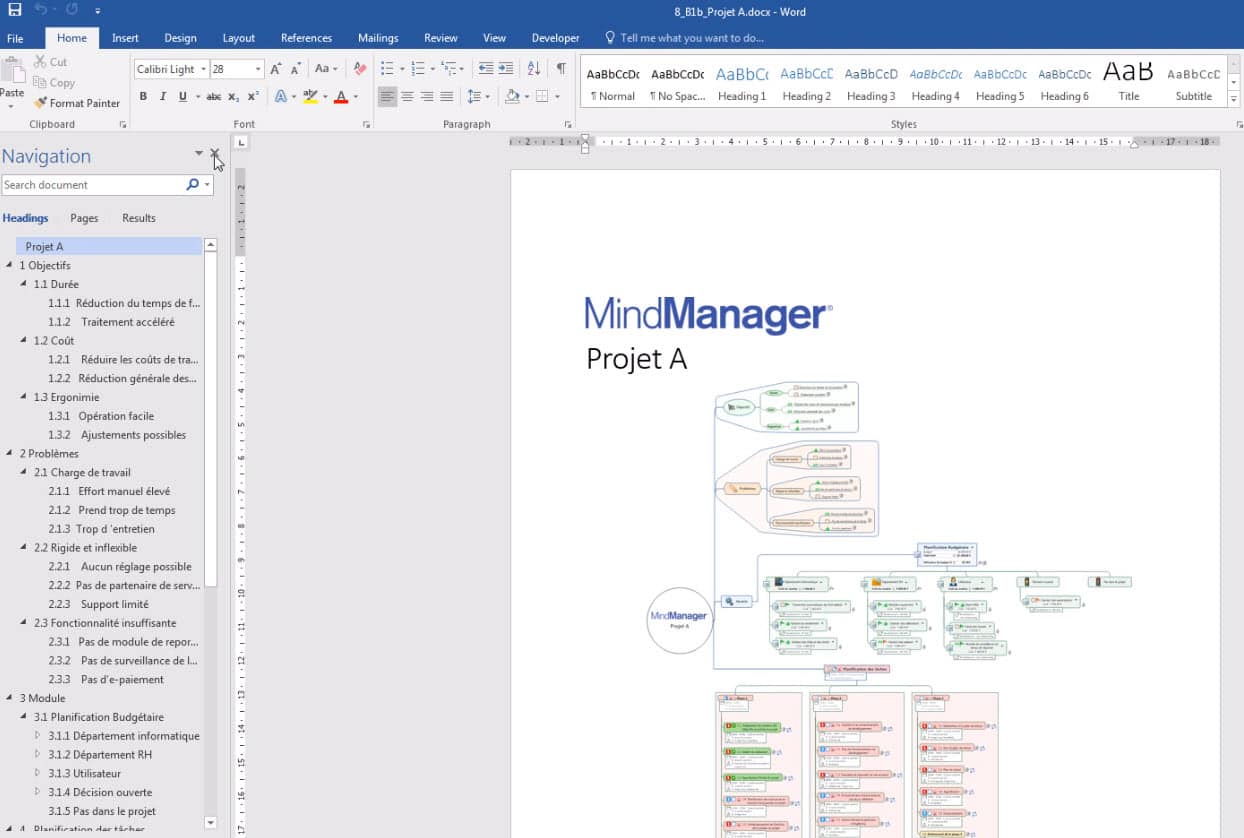
Task: Click the Sort icon
Action: 533,69
